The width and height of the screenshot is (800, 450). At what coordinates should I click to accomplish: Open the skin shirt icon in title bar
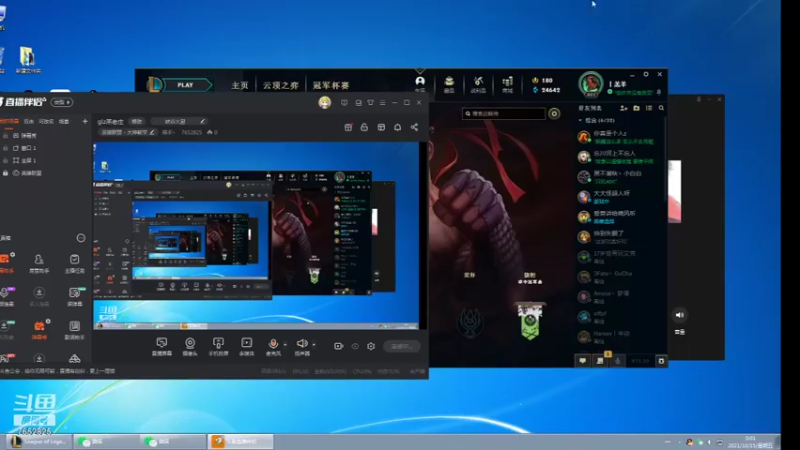tap(370, 103)
